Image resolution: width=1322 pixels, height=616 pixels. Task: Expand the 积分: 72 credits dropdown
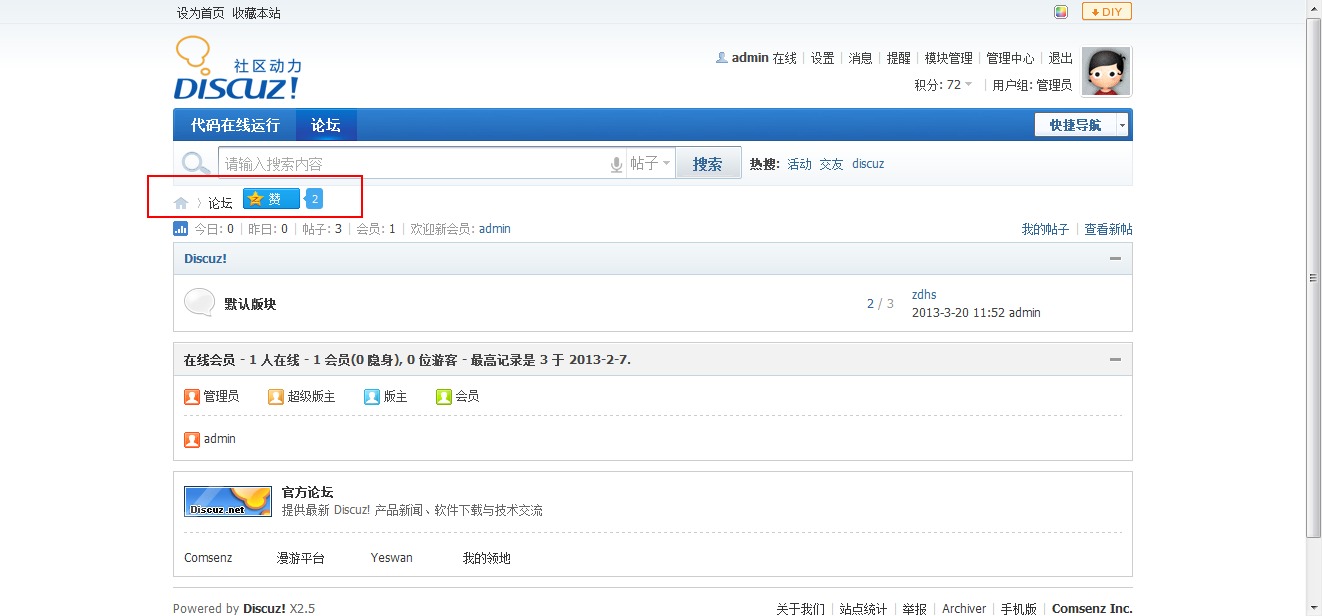[x=943, y=85]
